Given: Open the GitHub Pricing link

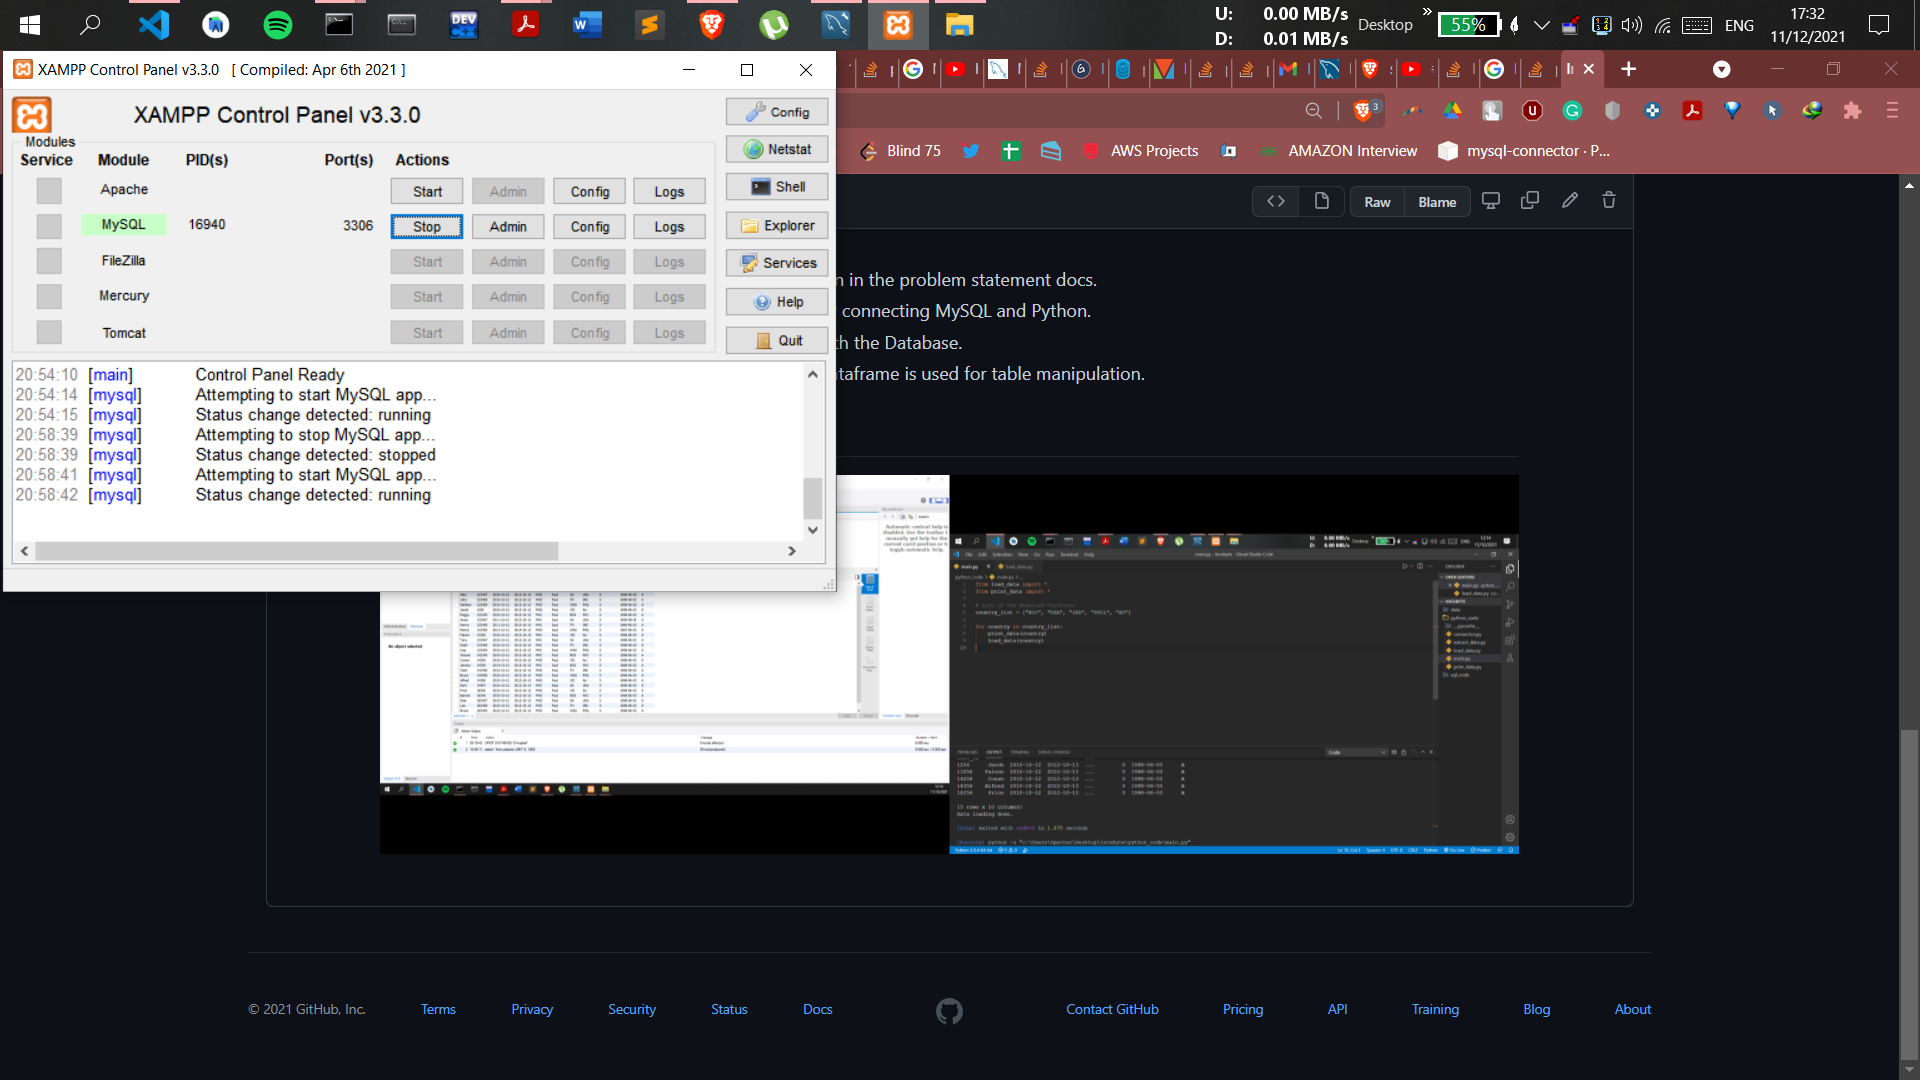Looking at the screenshot, I should click(1242, 1009).
